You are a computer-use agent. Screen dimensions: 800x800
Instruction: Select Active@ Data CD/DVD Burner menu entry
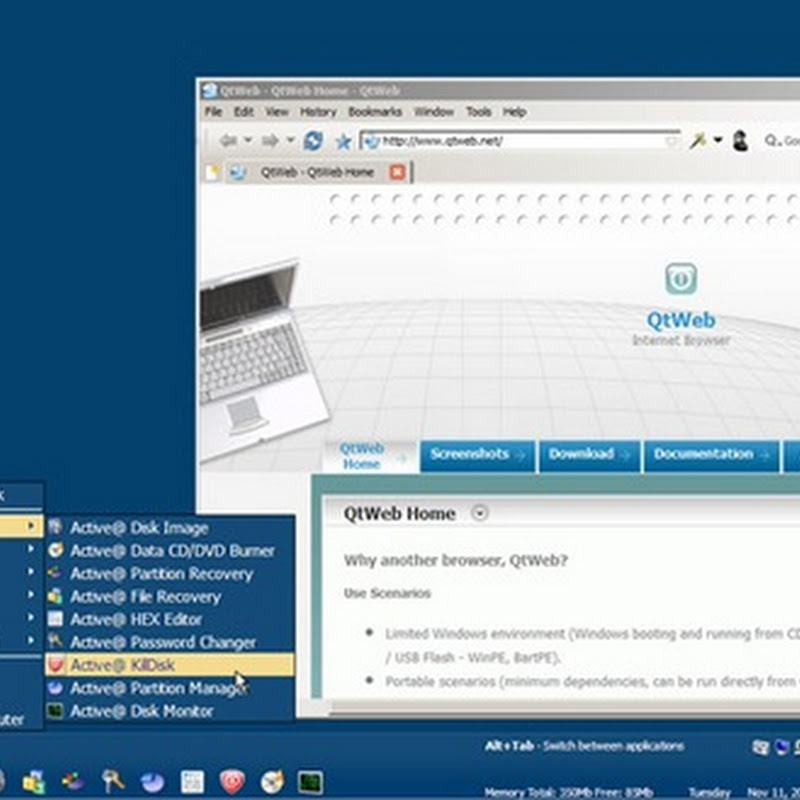pos(170,551)
